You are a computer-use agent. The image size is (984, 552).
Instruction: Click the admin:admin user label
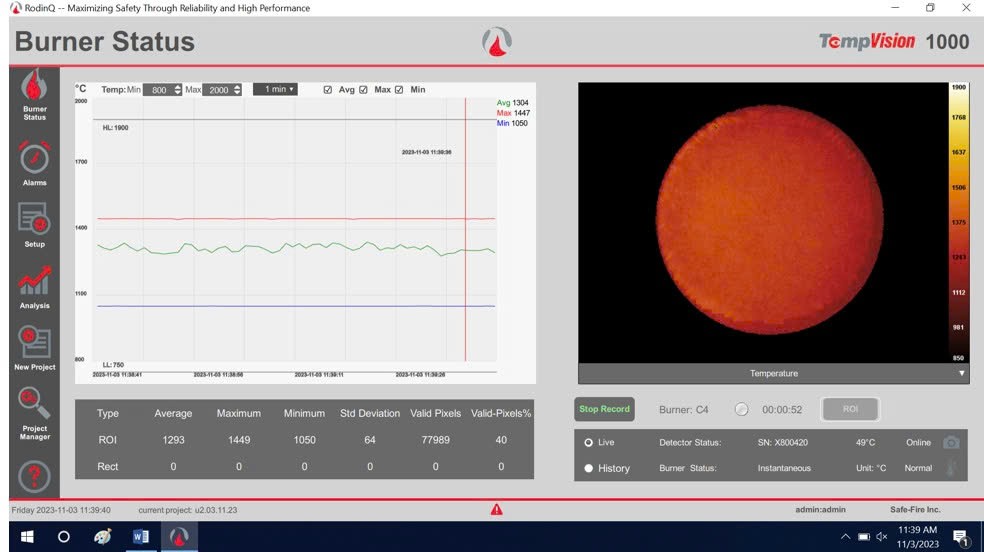820,509
